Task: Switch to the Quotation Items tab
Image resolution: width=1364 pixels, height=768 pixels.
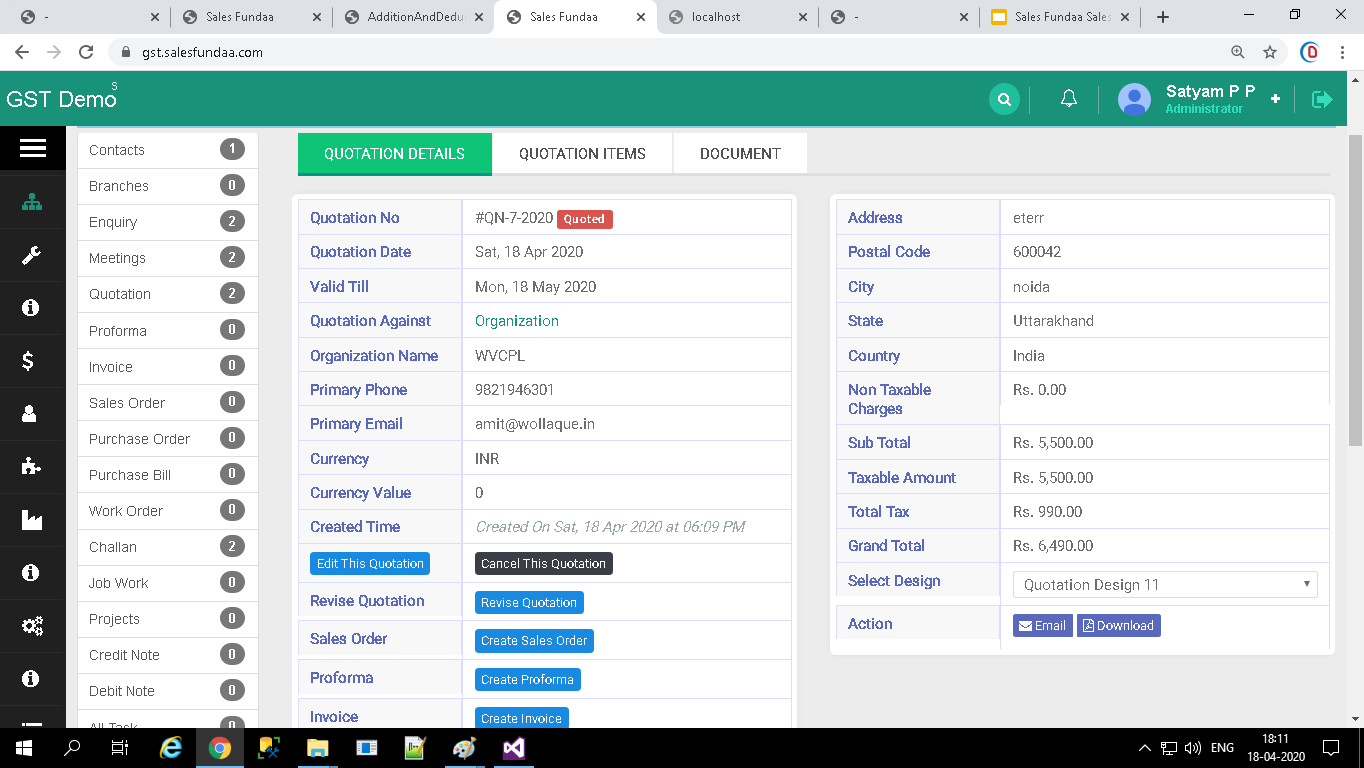Action: 582,154
